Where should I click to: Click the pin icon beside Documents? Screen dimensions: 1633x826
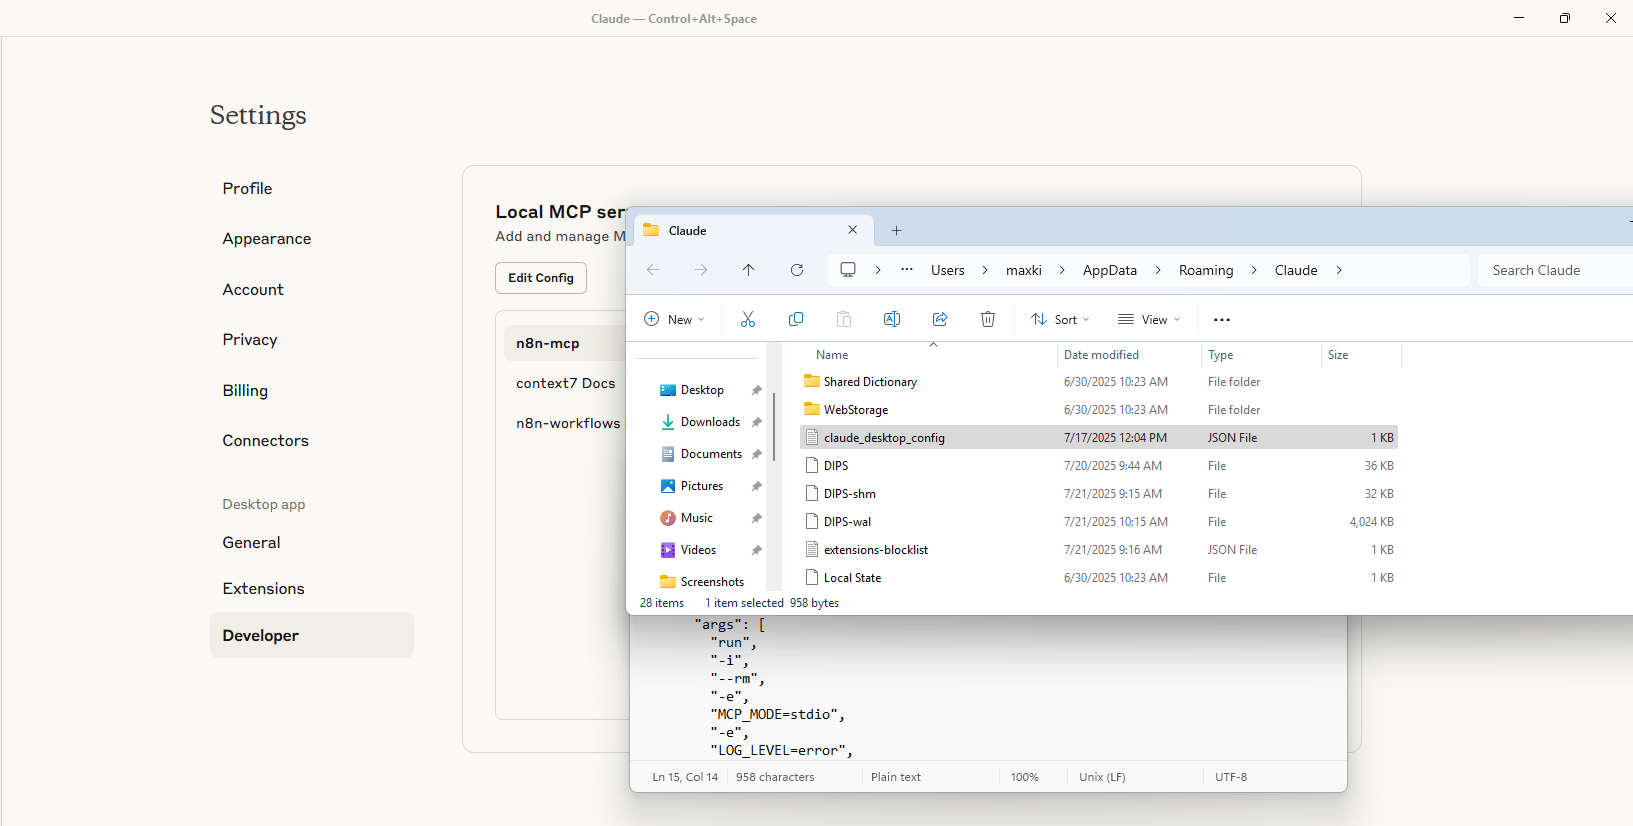757,454
